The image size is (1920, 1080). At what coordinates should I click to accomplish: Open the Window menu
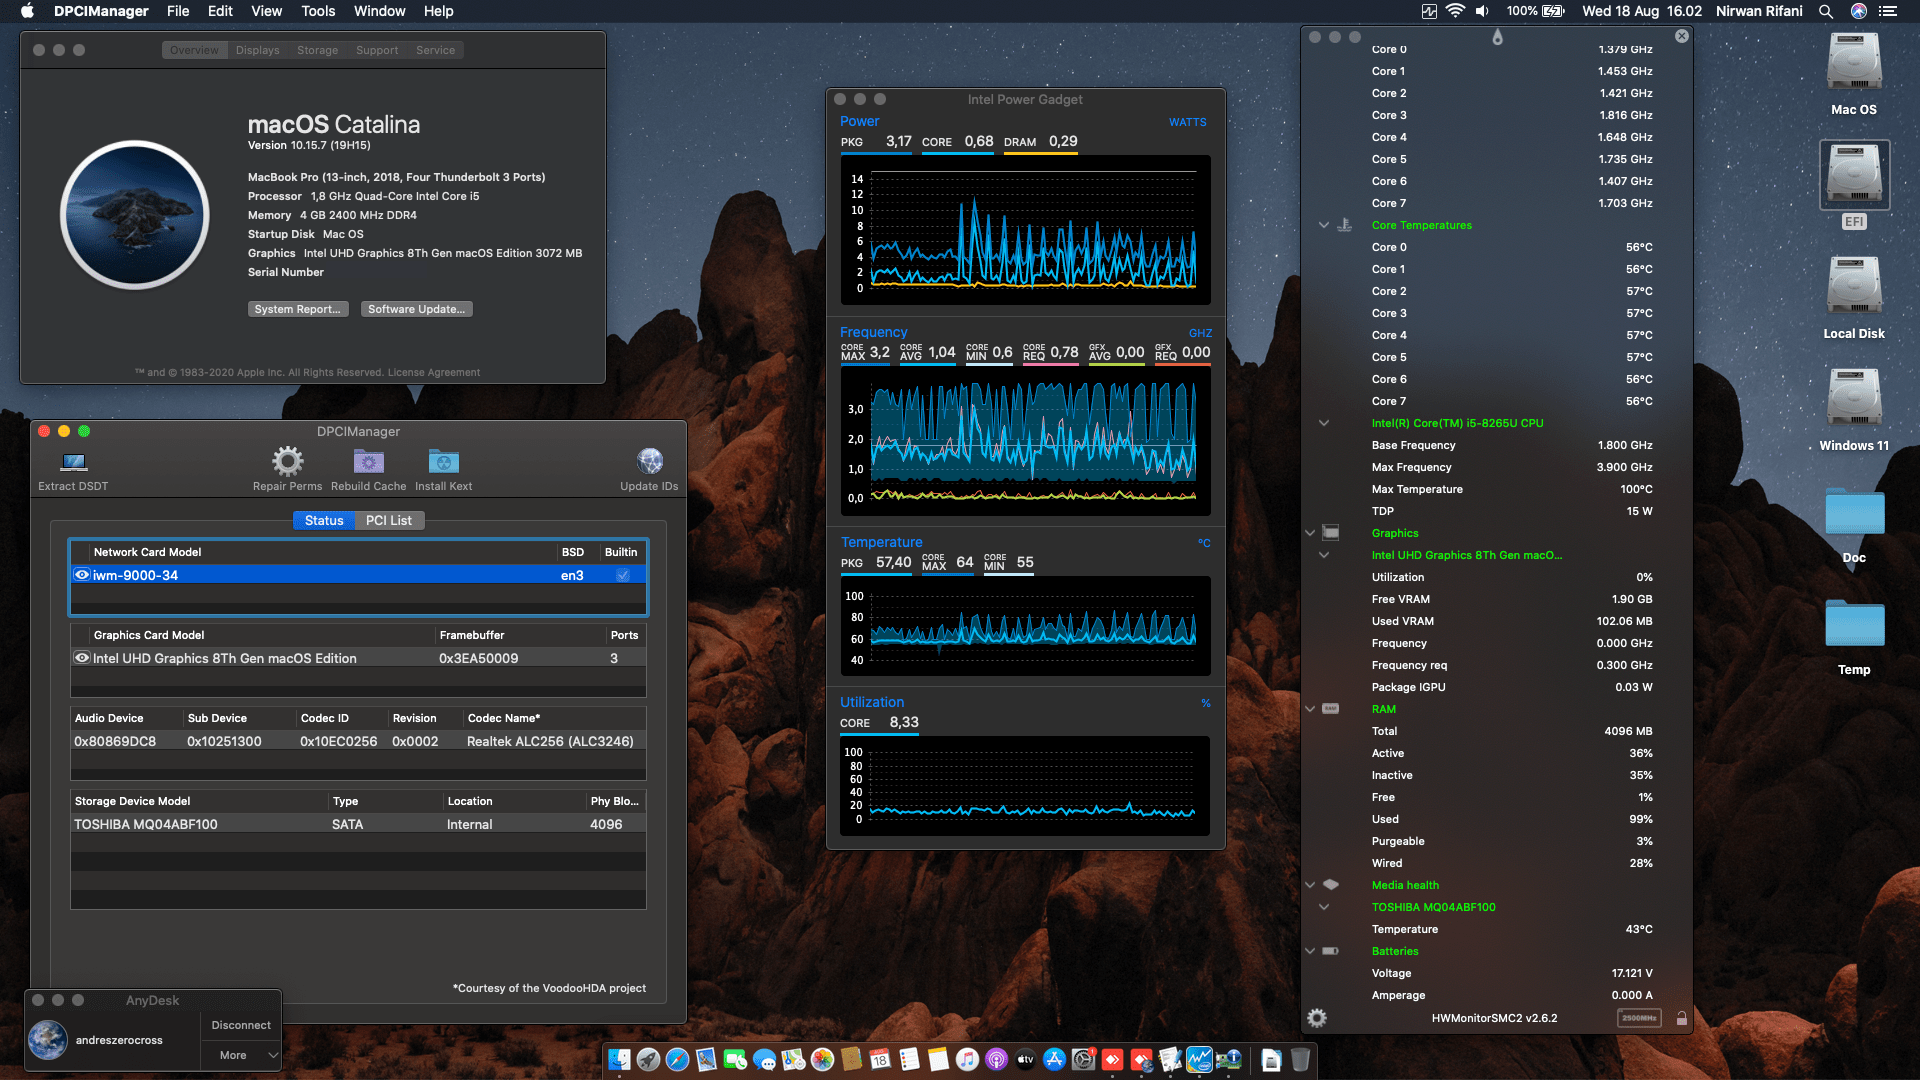click(379, 11)
